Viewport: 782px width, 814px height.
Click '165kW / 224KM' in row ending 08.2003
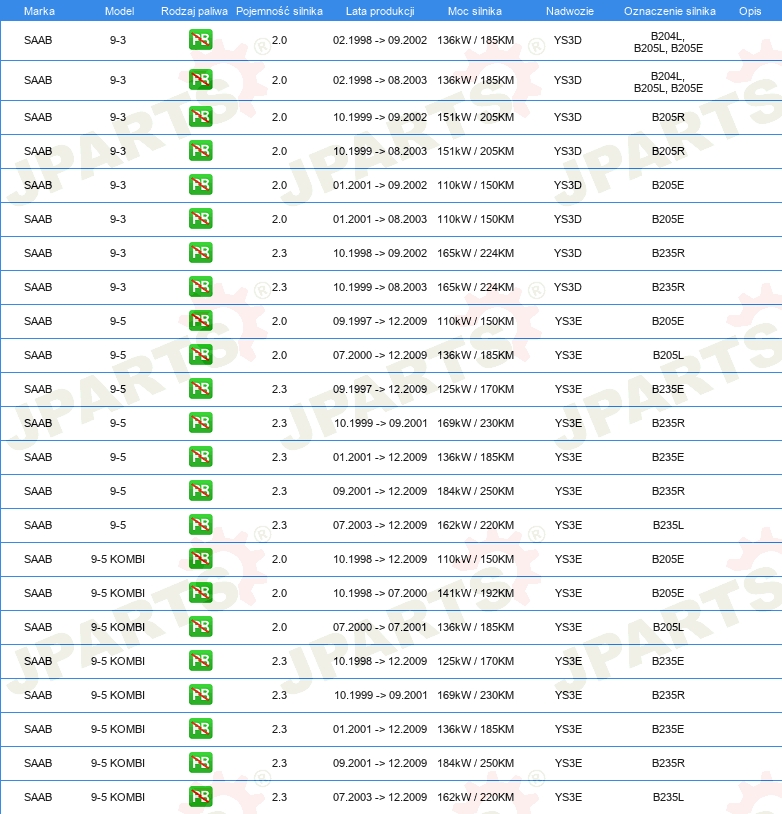click(476, 287)
